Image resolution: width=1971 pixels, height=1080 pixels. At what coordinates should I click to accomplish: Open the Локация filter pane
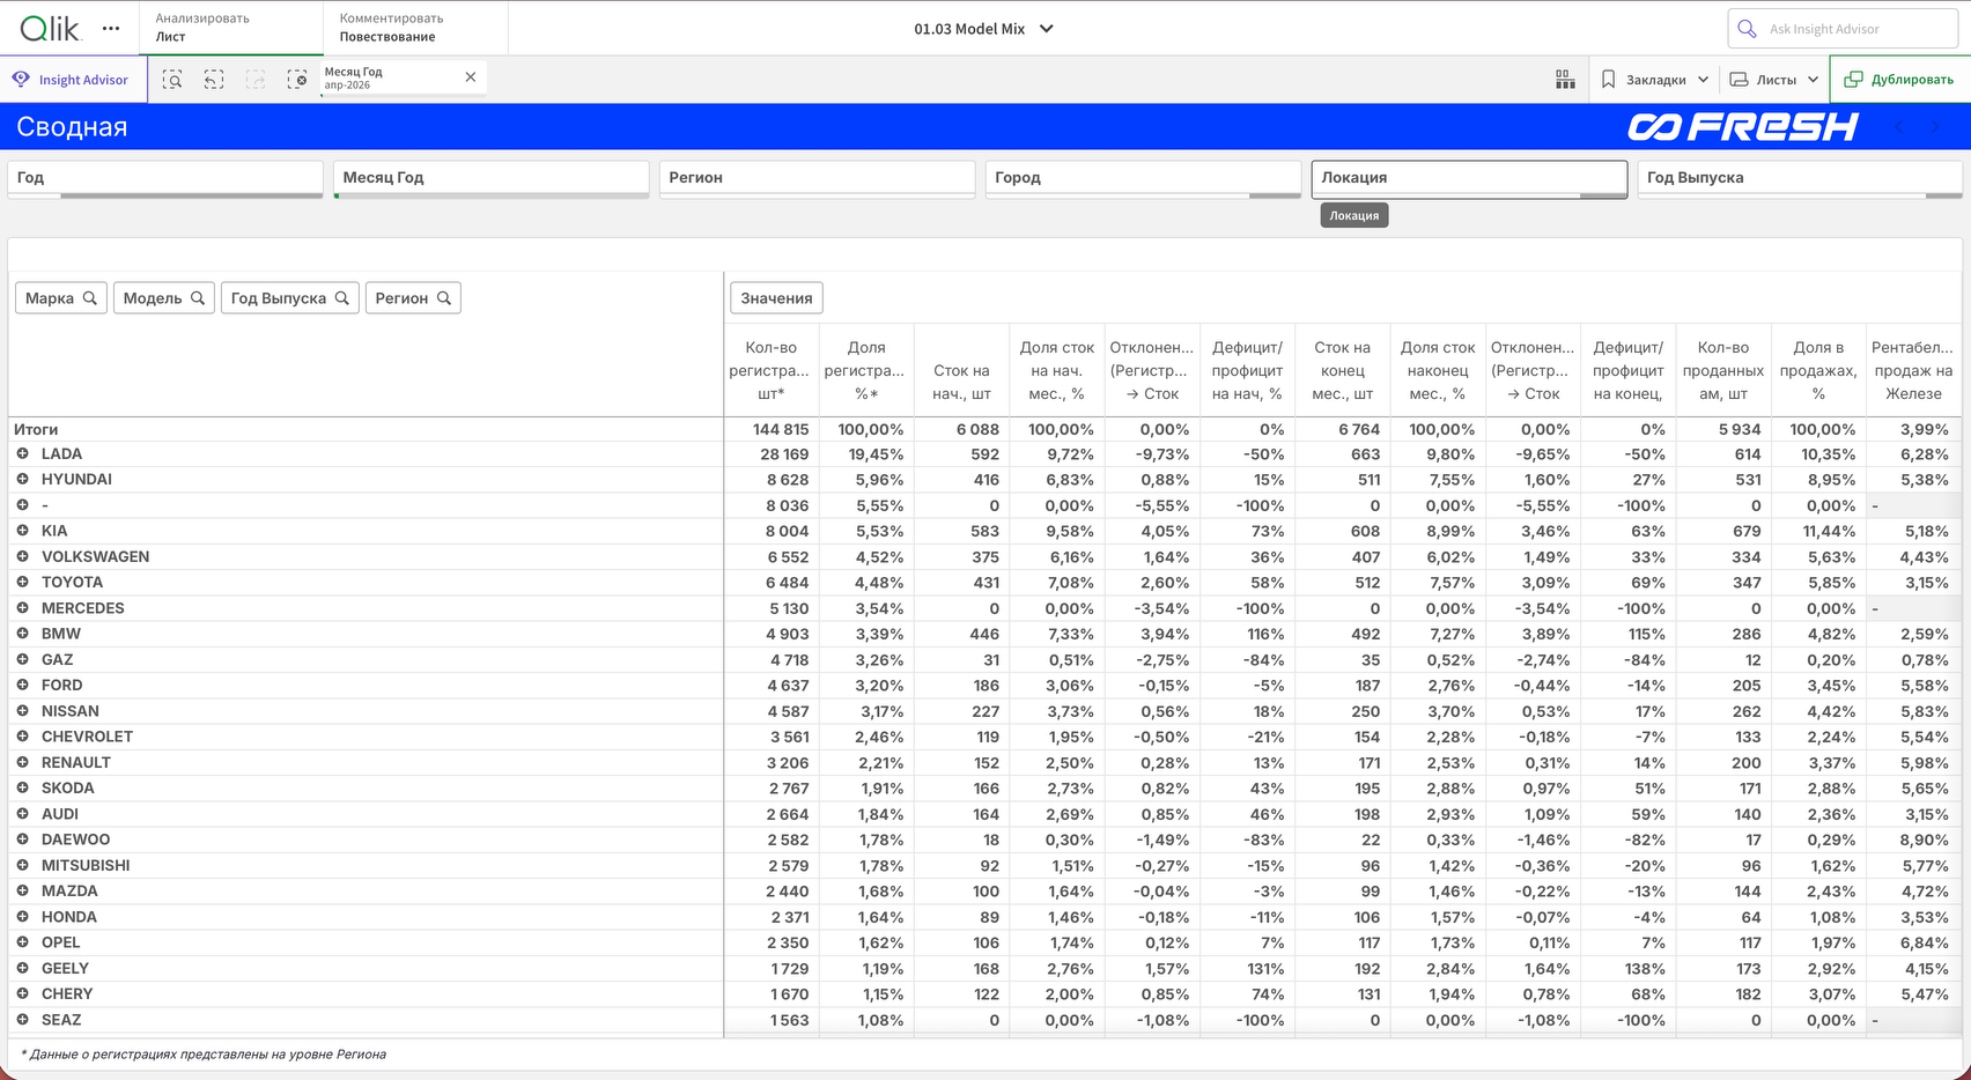tap(1469, 179)
